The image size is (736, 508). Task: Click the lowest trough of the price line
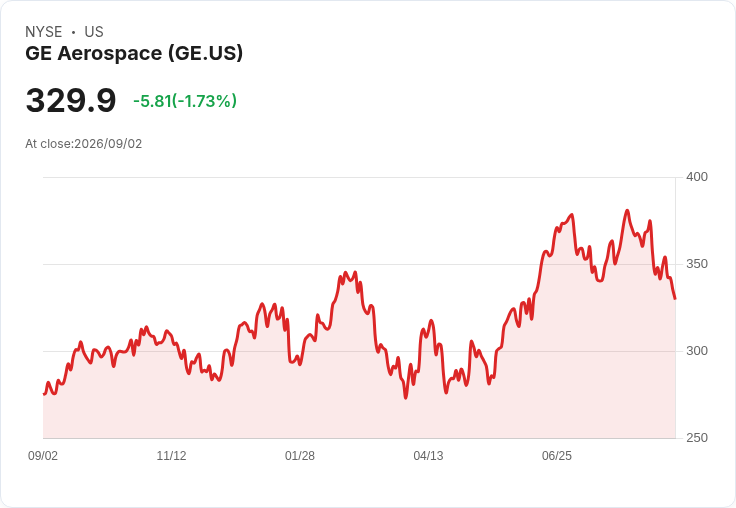pyautogui.click(x=406, y=398)
